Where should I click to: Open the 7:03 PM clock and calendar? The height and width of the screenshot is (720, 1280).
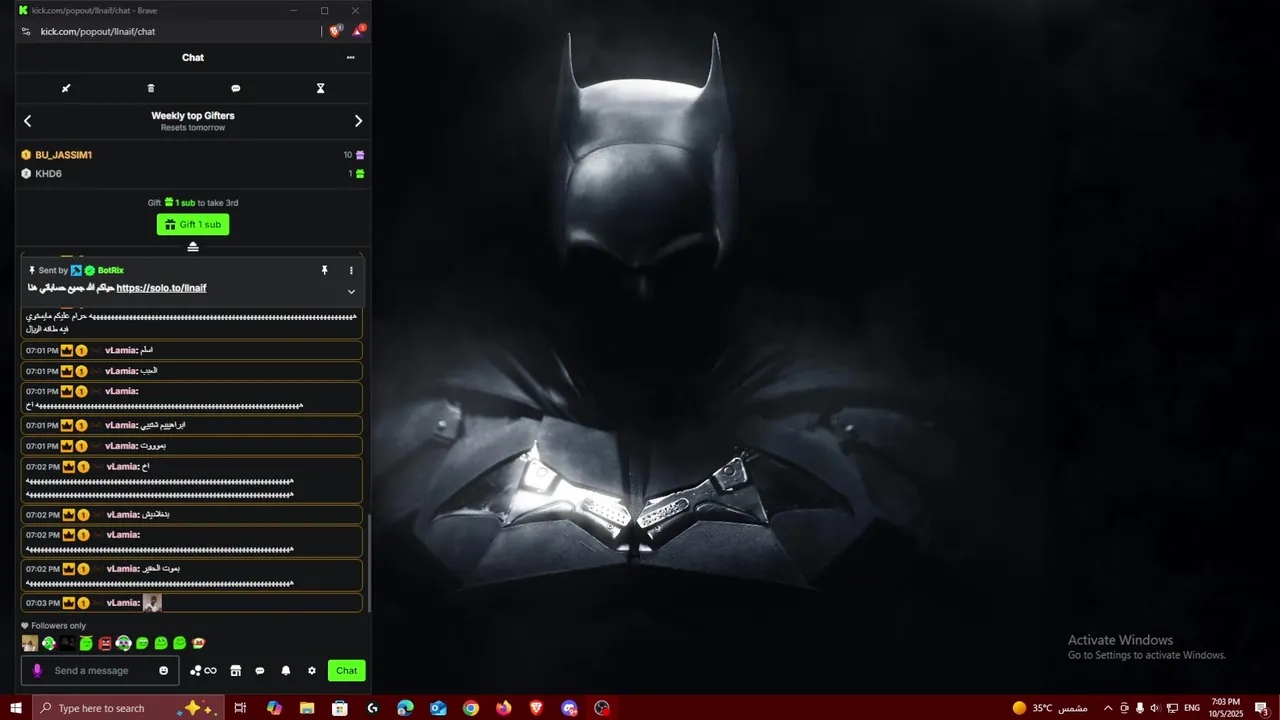coord(1225,708)
